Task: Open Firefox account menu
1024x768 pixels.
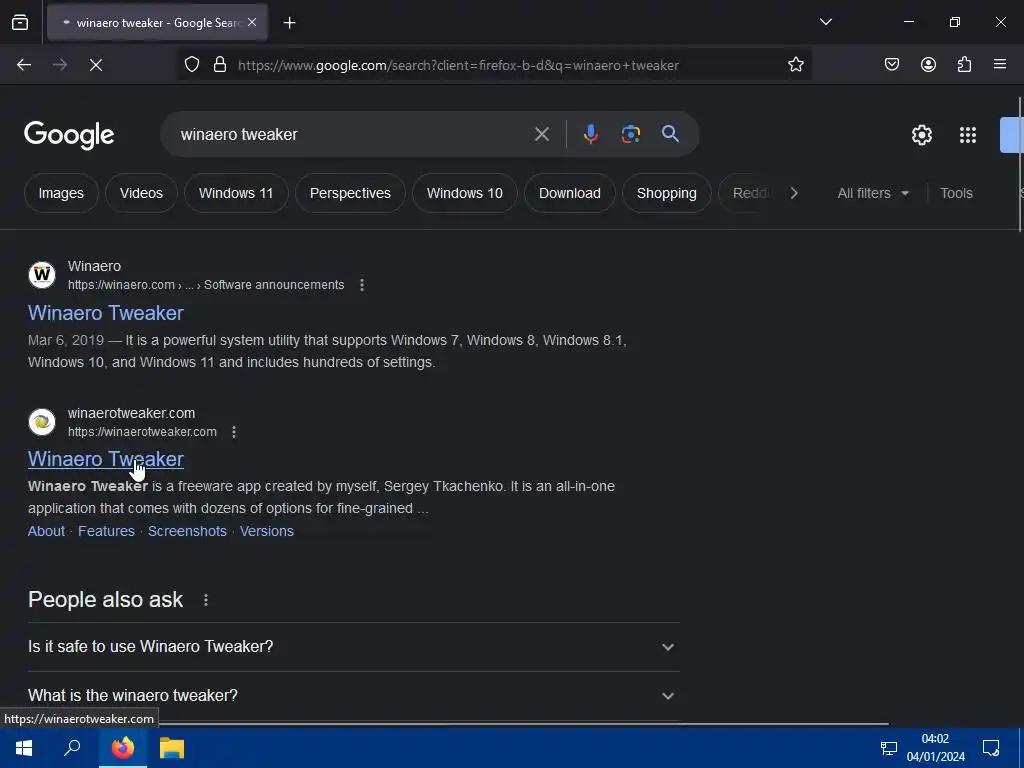Action: point(928,65)
